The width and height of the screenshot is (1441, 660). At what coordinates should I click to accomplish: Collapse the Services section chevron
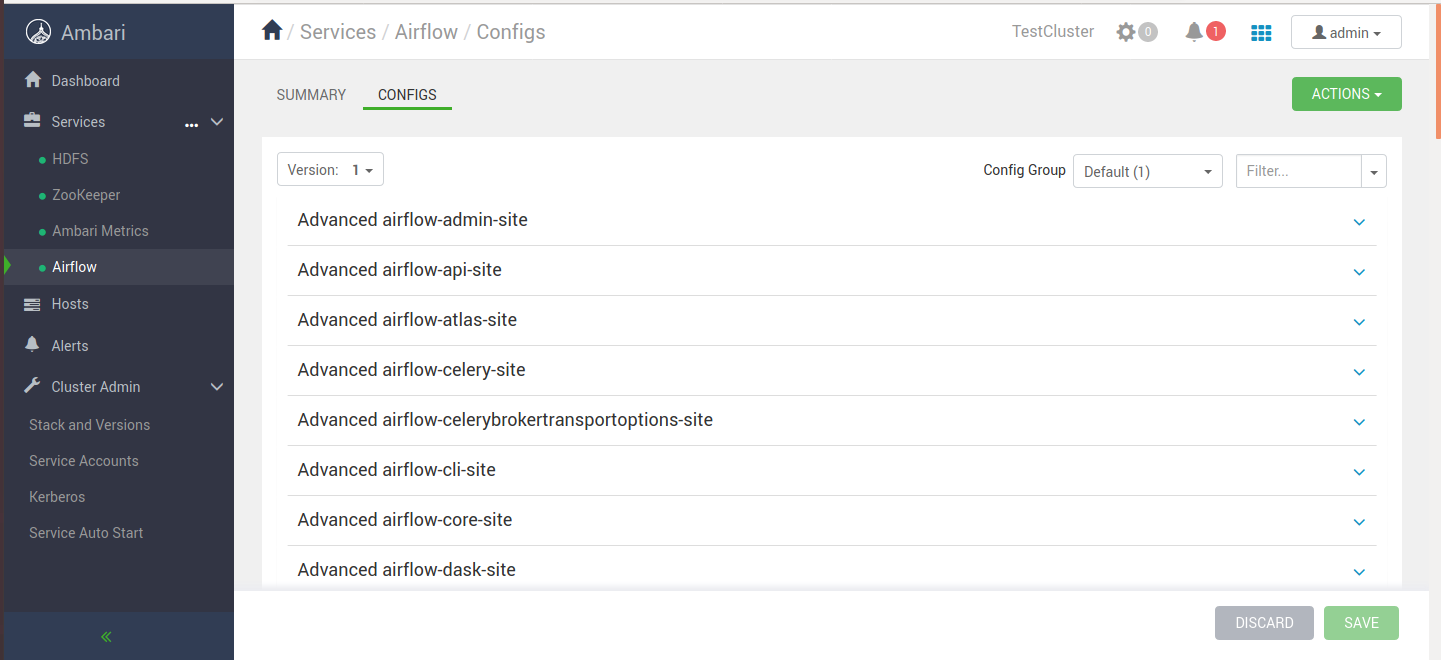(x=217, y=122)
